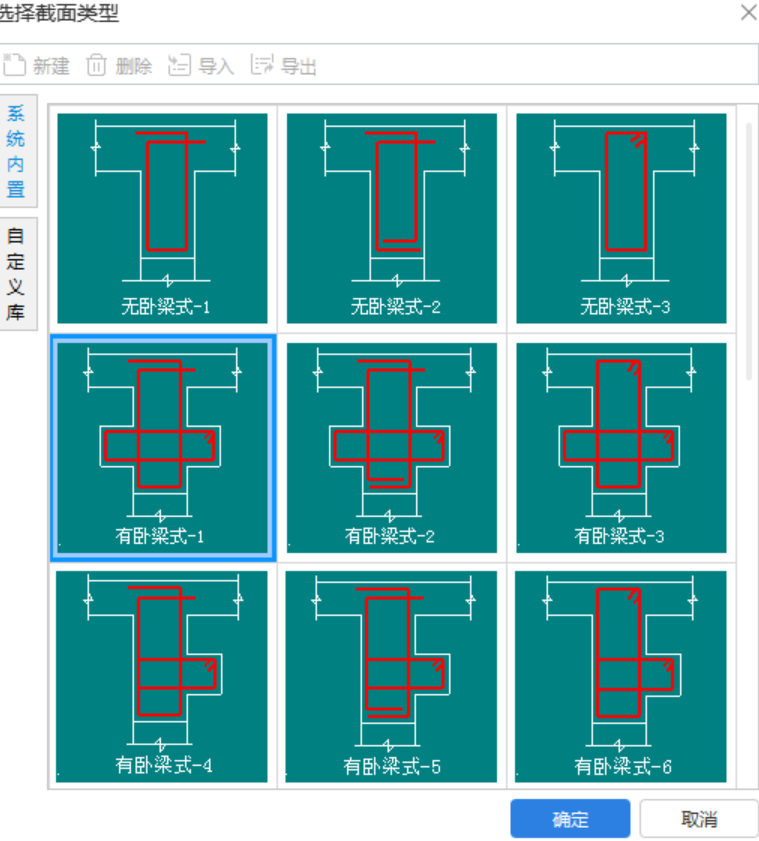The image size is (759, 841).
Task: Switch to the 自定义库 tab
Action: tap(17, 274)
